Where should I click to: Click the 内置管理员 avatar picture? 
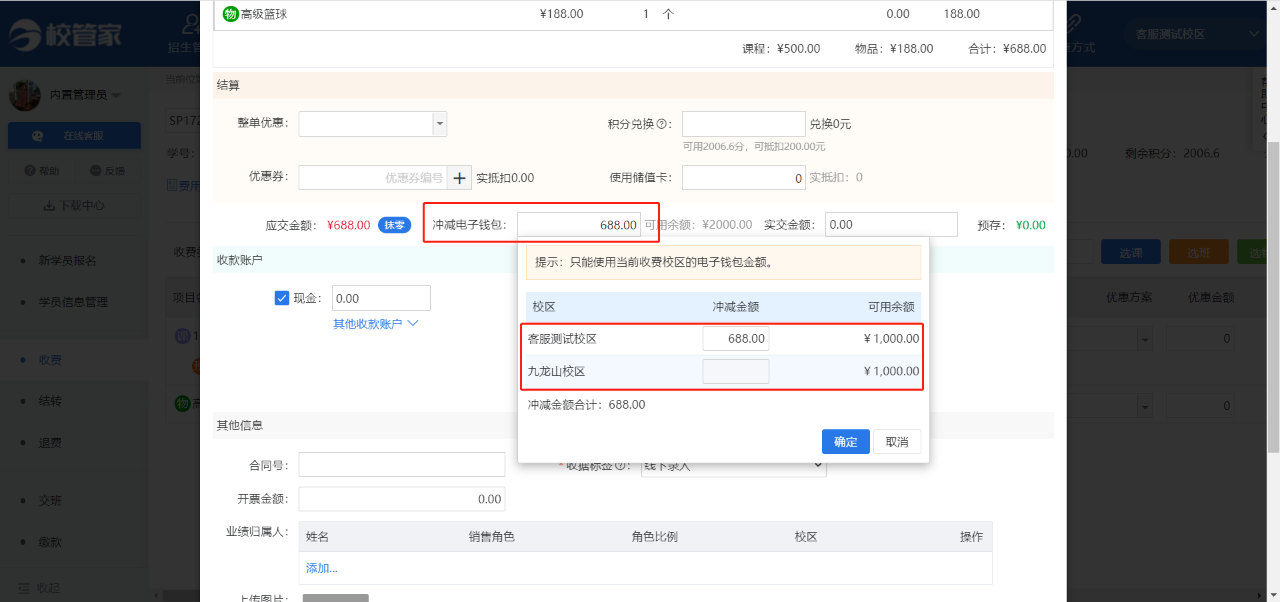25,95
